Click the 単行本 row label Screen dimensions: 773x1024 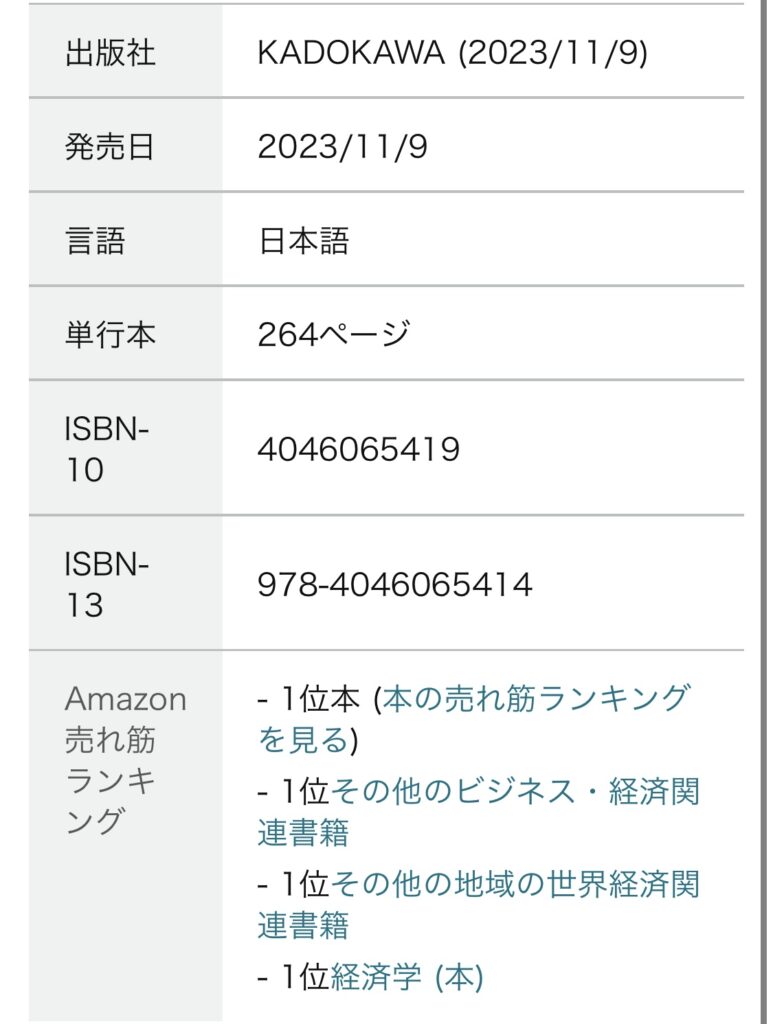pos(110,334)
